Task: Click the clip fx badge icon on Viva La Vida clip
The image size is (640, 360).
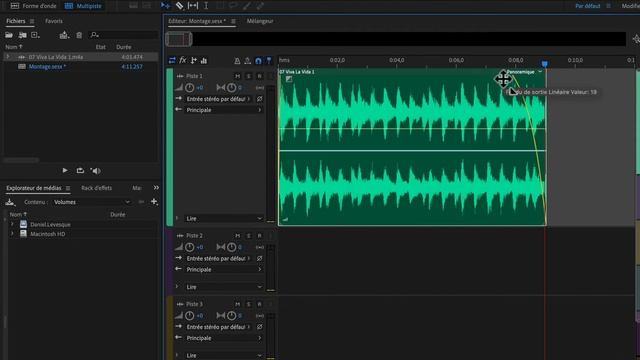Action: coord(289,79)
